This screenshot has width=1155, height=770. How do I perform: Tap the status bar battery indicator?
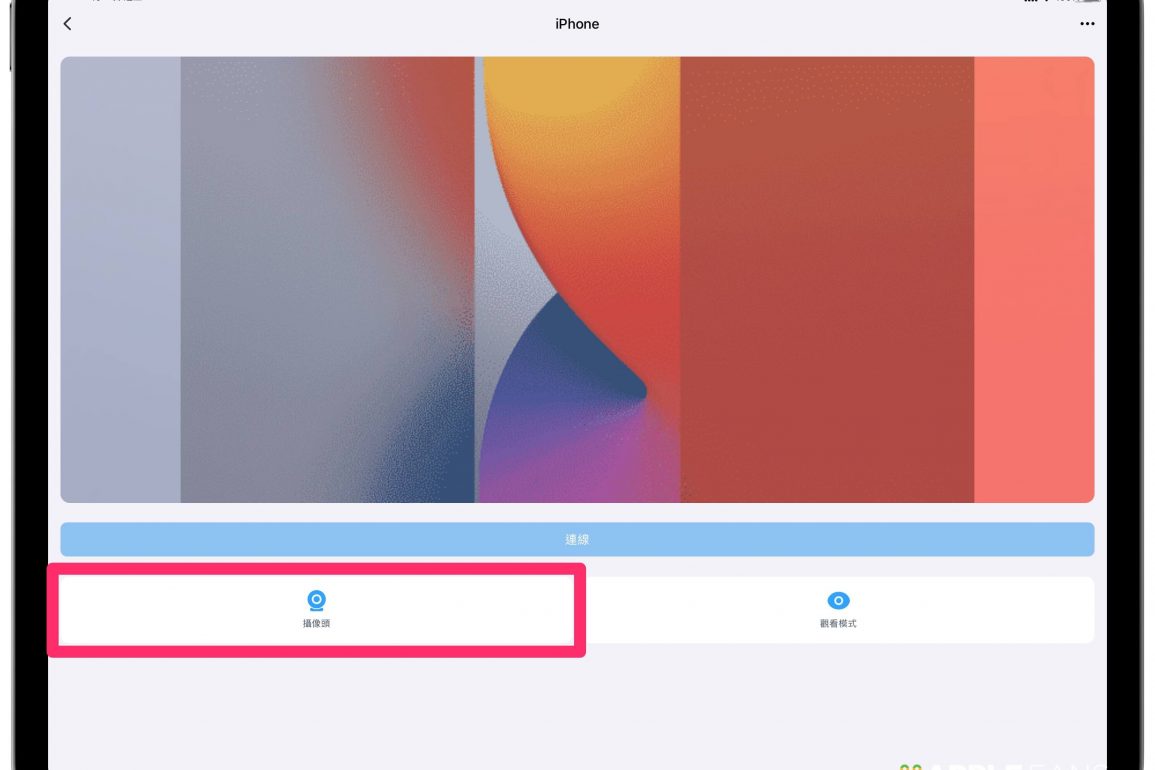point(1087,1)
